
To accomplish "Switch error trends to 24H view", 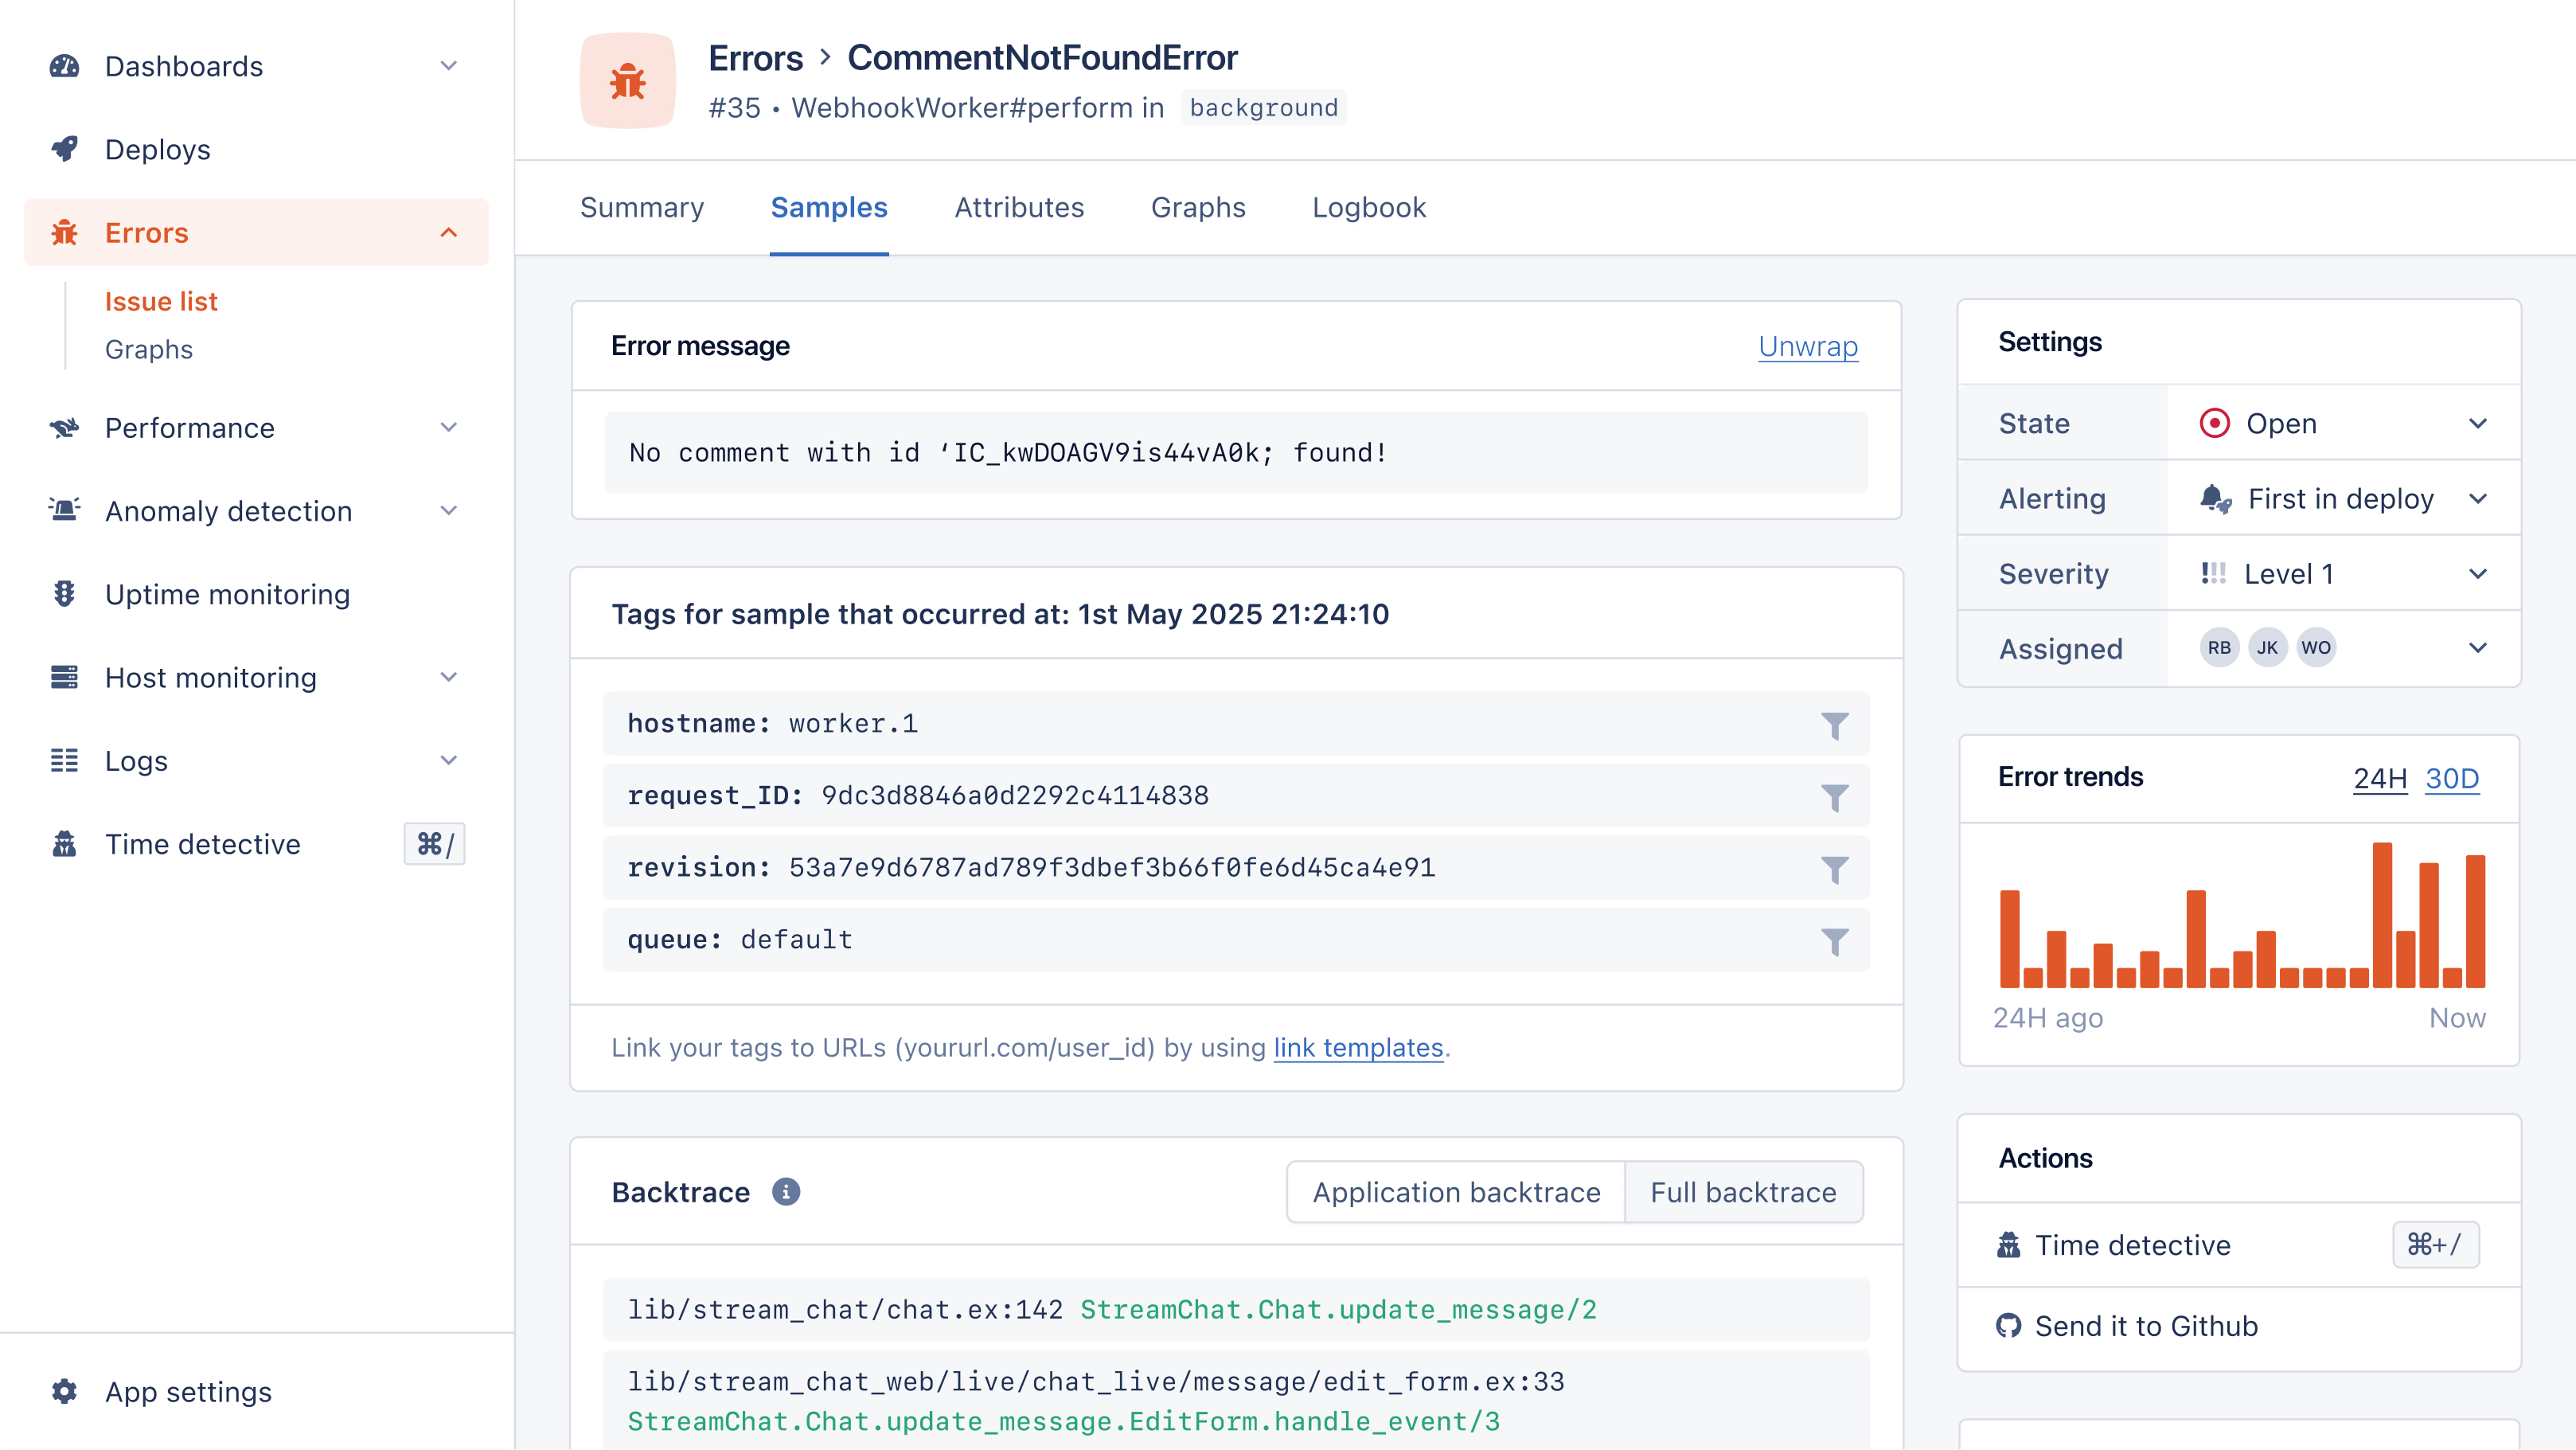I will tap(2379, 778).
